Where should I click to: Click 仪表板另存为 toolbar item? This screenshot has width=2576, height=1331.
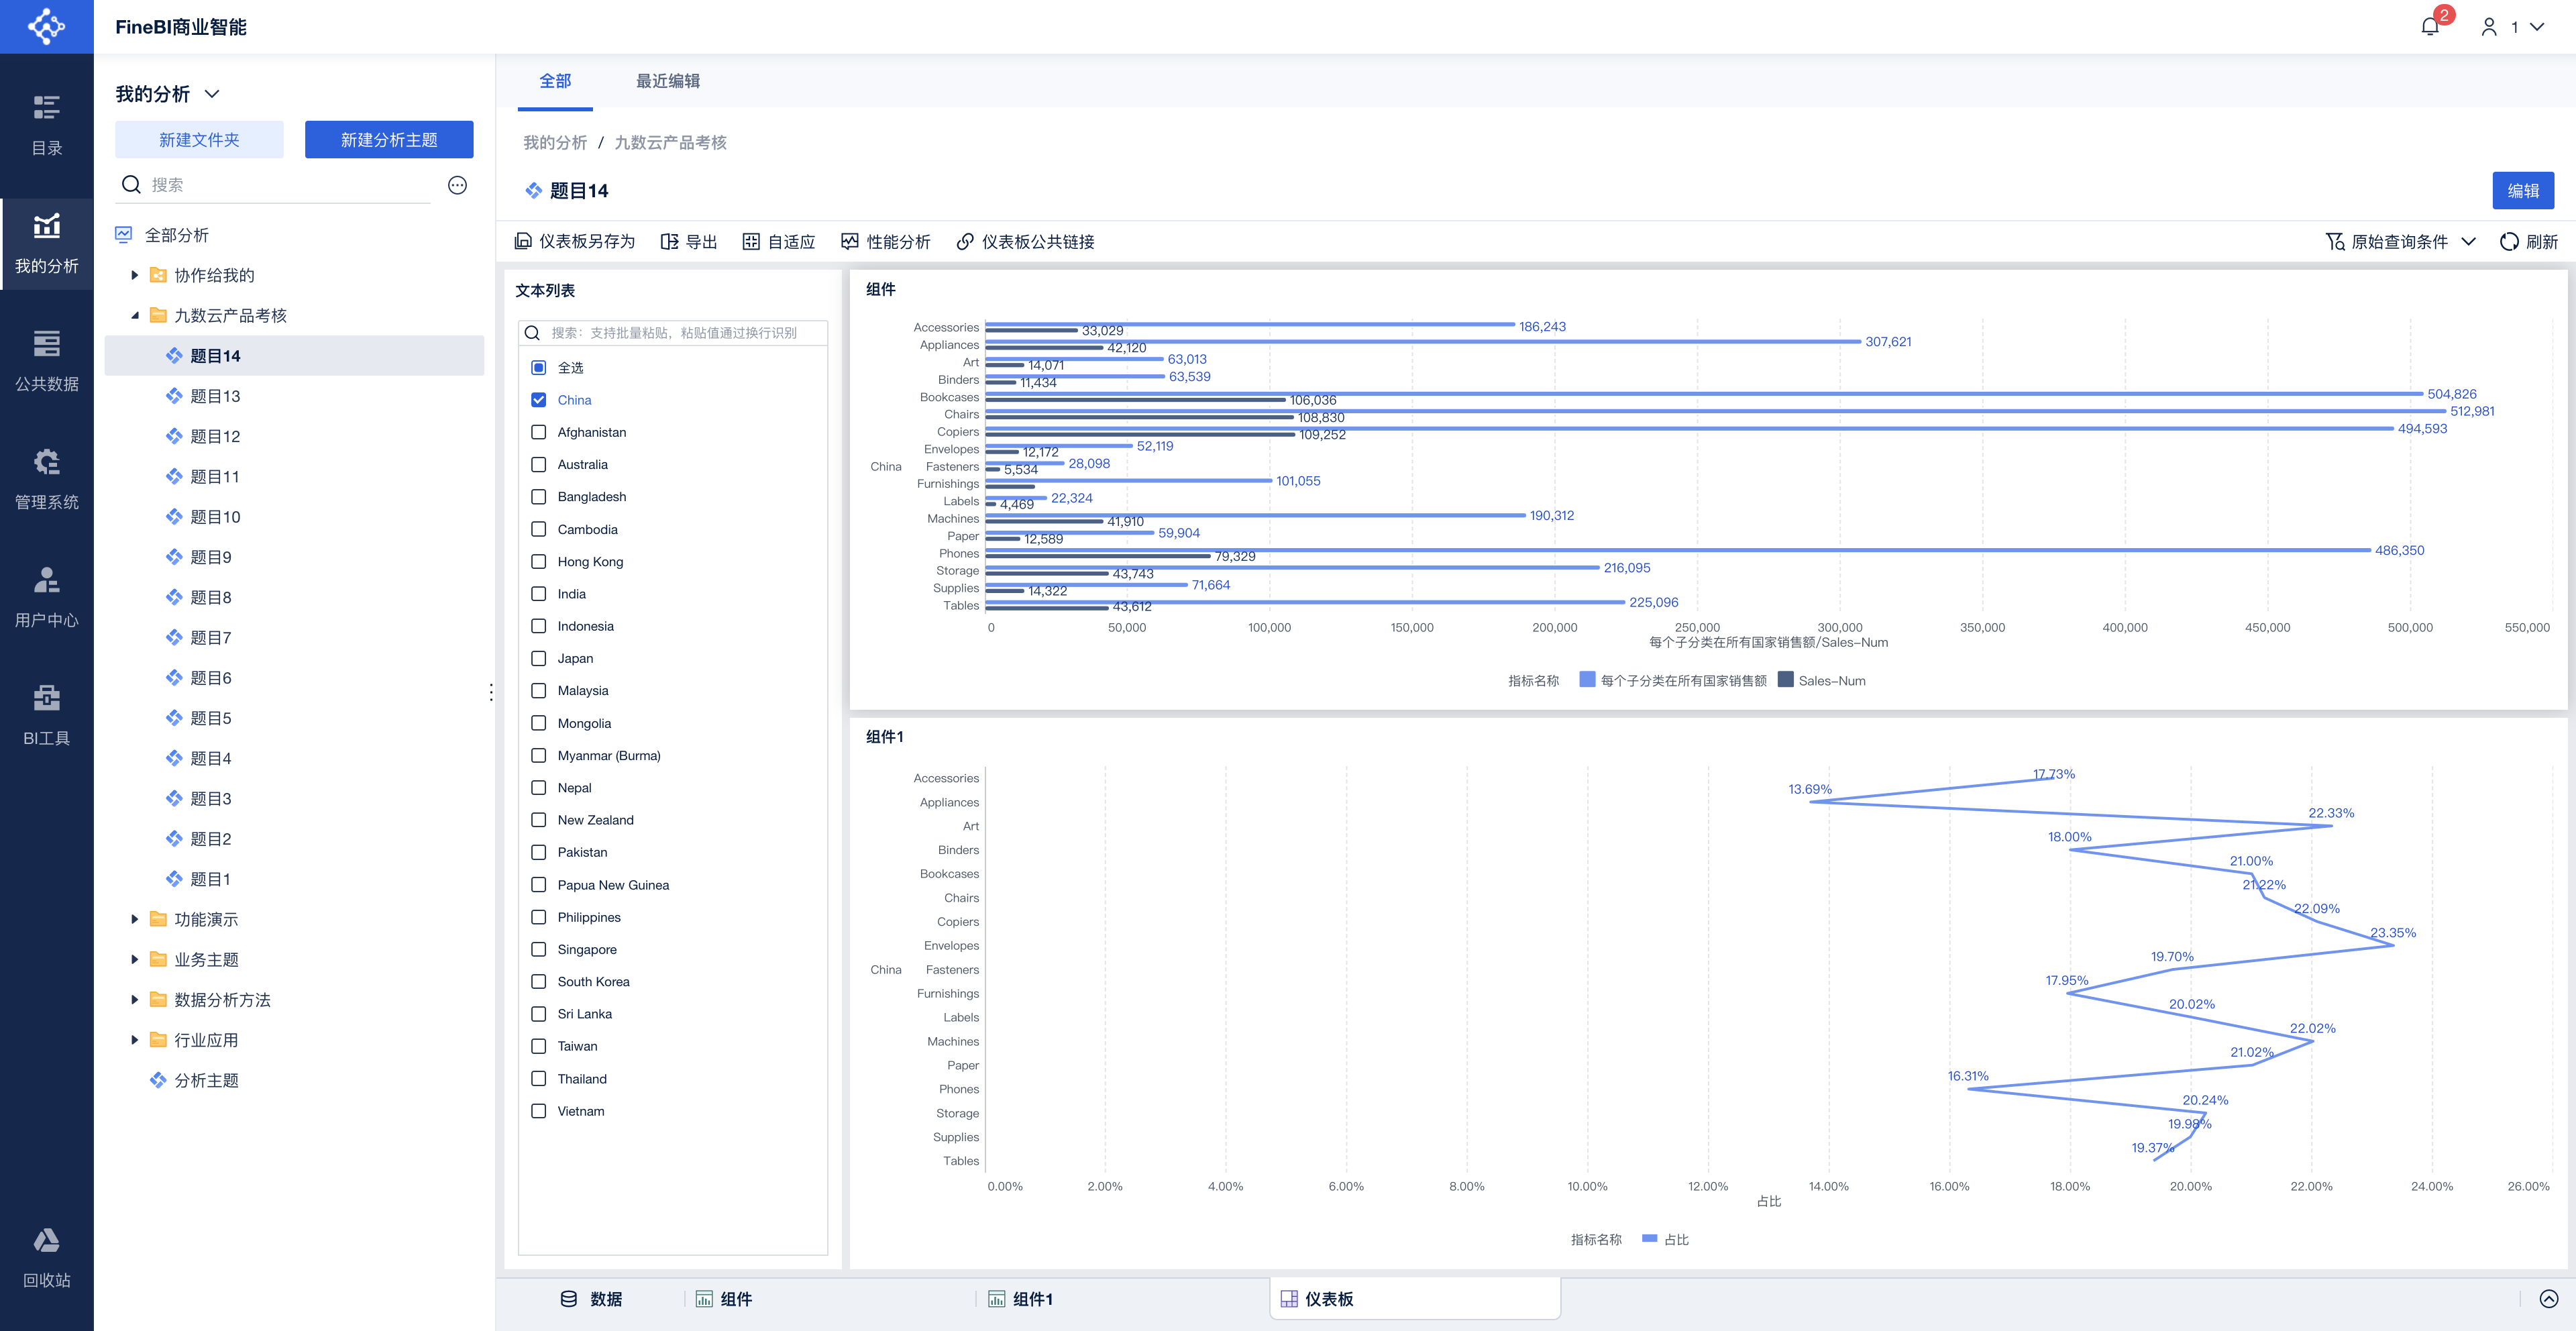click(575, 242)
